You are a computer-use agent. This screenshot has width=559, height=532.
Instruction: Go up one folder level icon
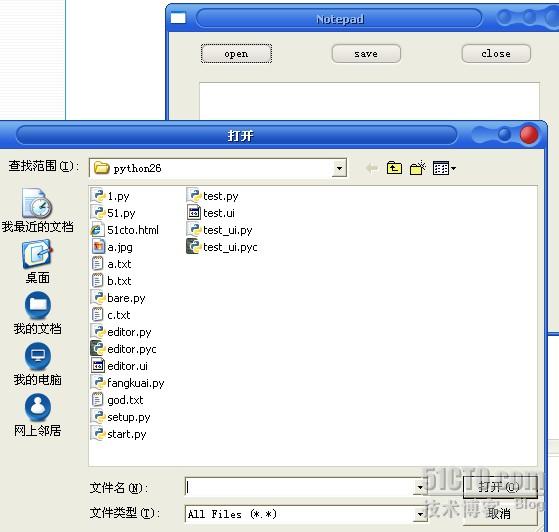coord(394,168)
